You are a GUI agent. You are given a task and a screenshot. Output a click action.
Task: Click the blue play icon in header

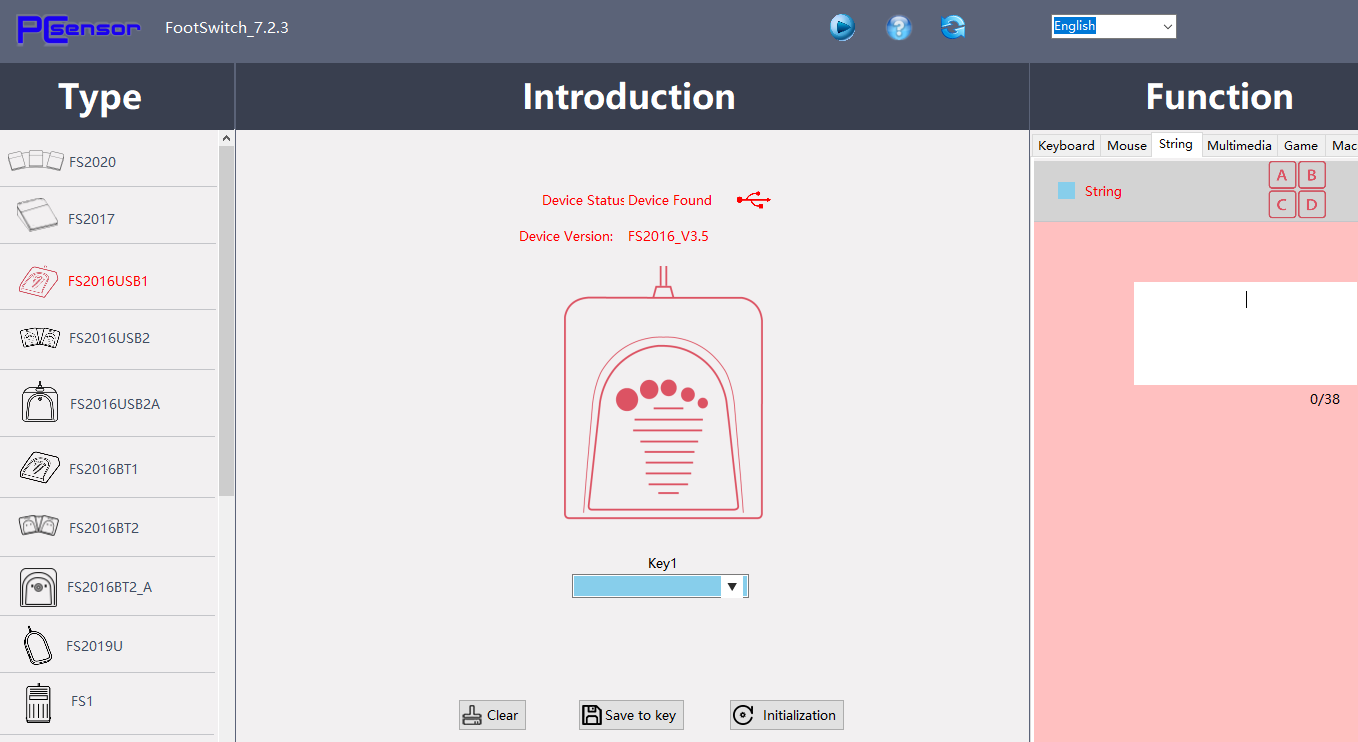[842, 27]
